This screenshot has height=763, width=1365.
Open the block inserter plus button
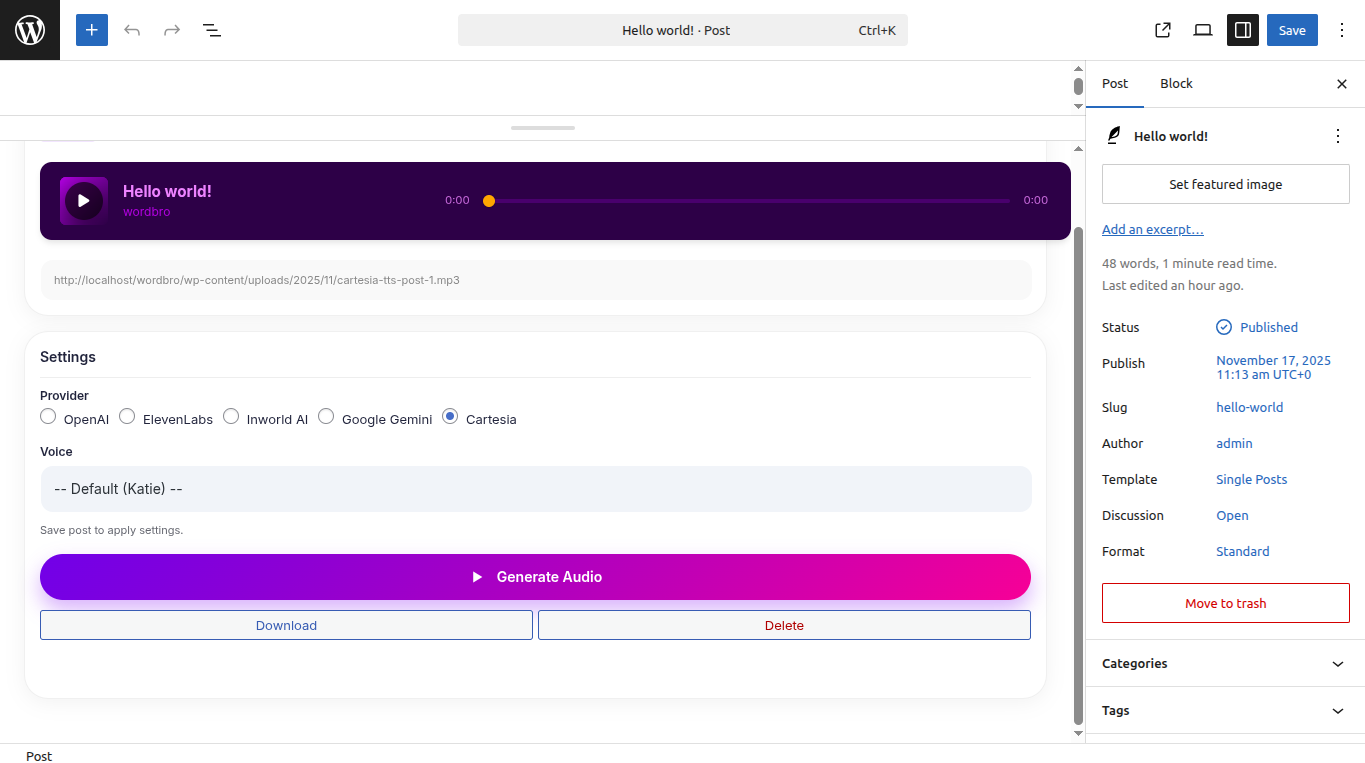pyautogui.click(x=92, y=30)
